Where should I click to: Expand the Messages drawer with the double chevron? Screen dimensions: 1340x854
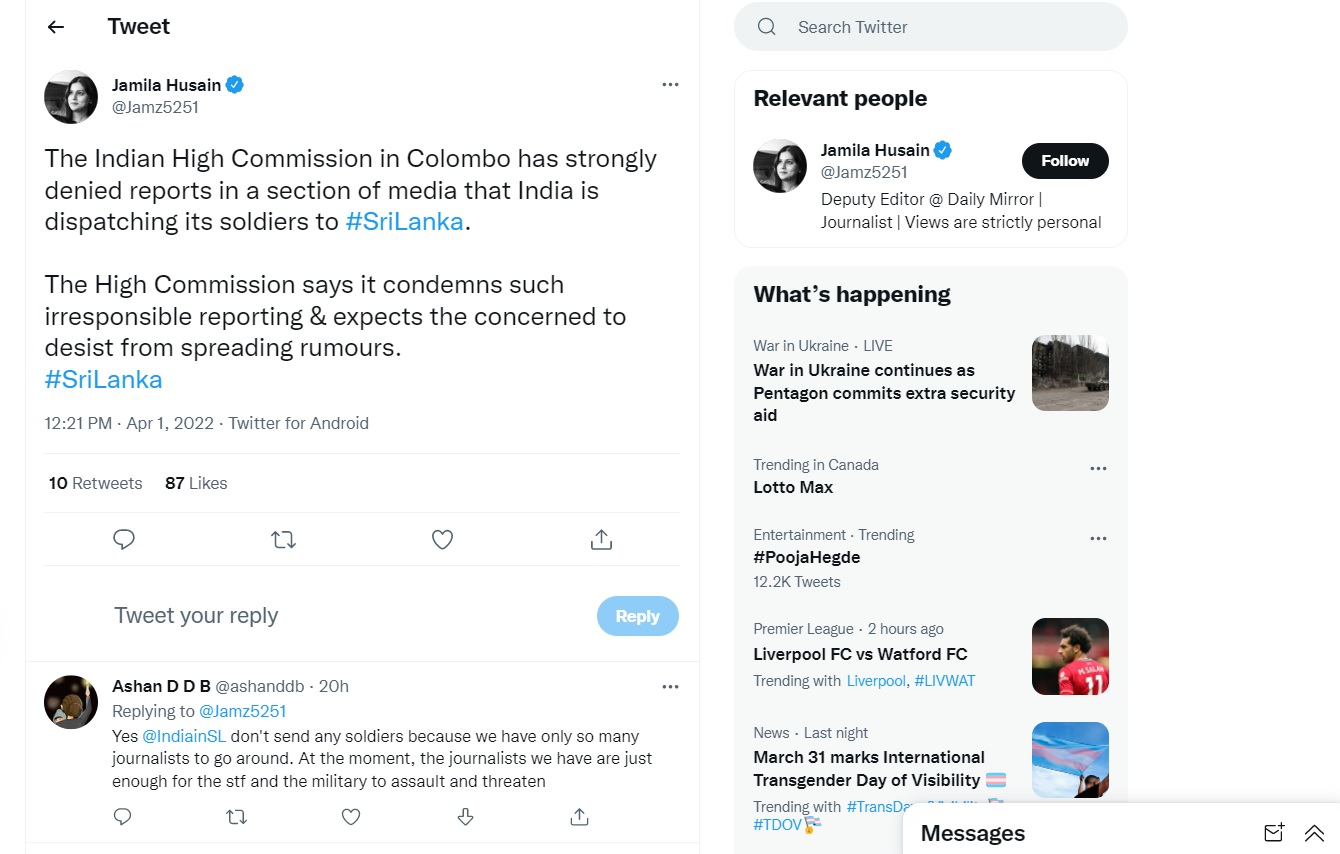pos(1314,833)
